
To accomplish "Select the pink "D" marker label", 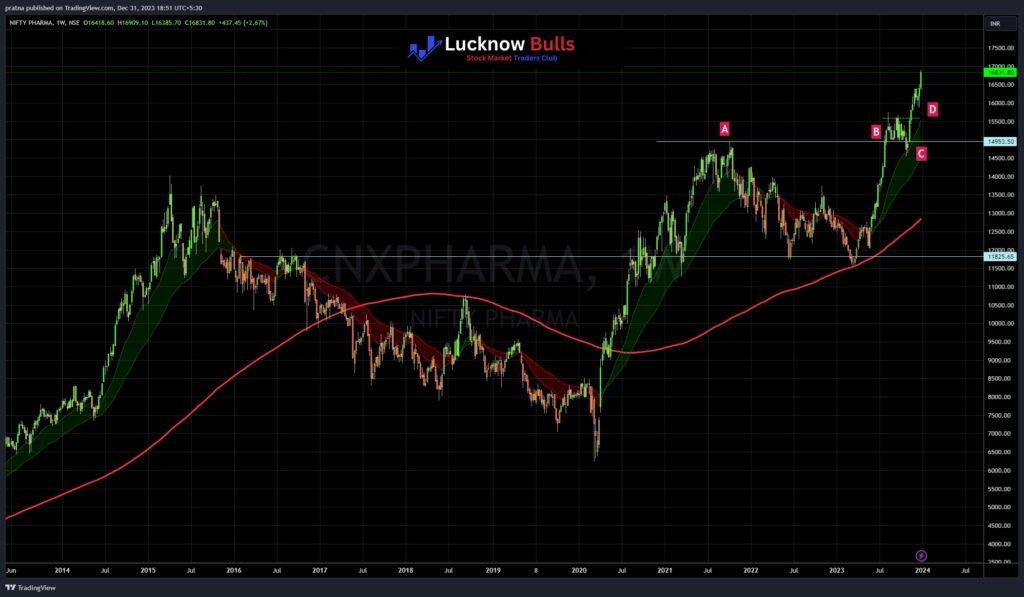I will pyautogui.click(x=932, y=109).
